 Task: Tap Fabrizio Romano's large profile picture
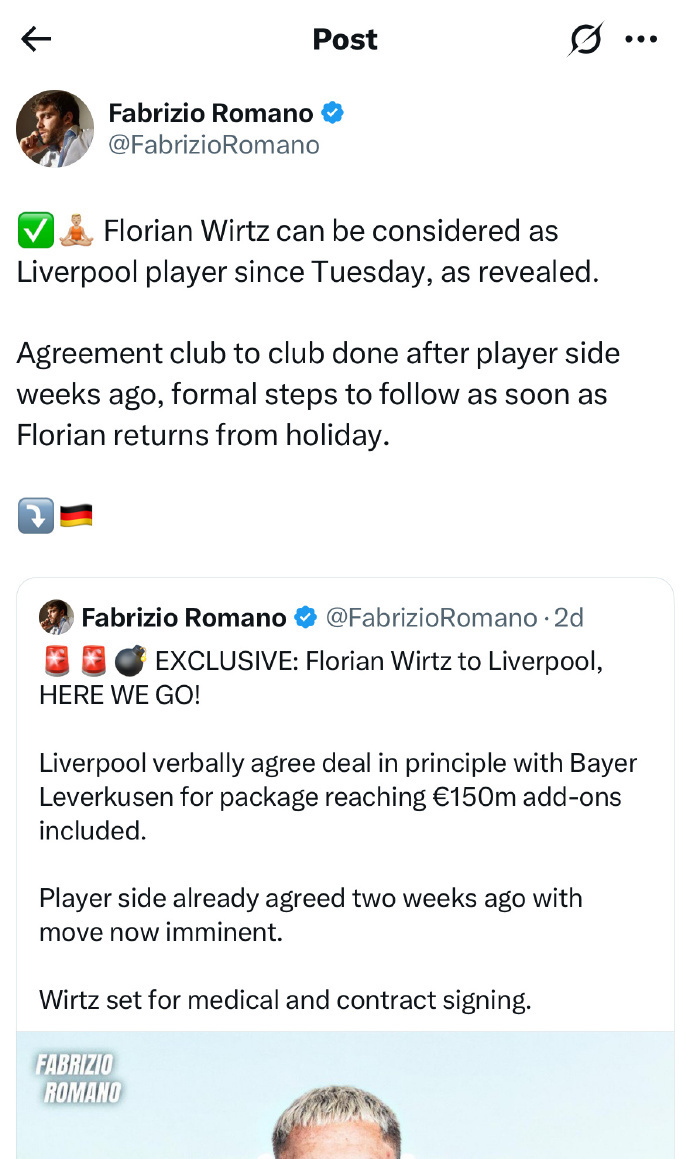(x=55, y=129)
